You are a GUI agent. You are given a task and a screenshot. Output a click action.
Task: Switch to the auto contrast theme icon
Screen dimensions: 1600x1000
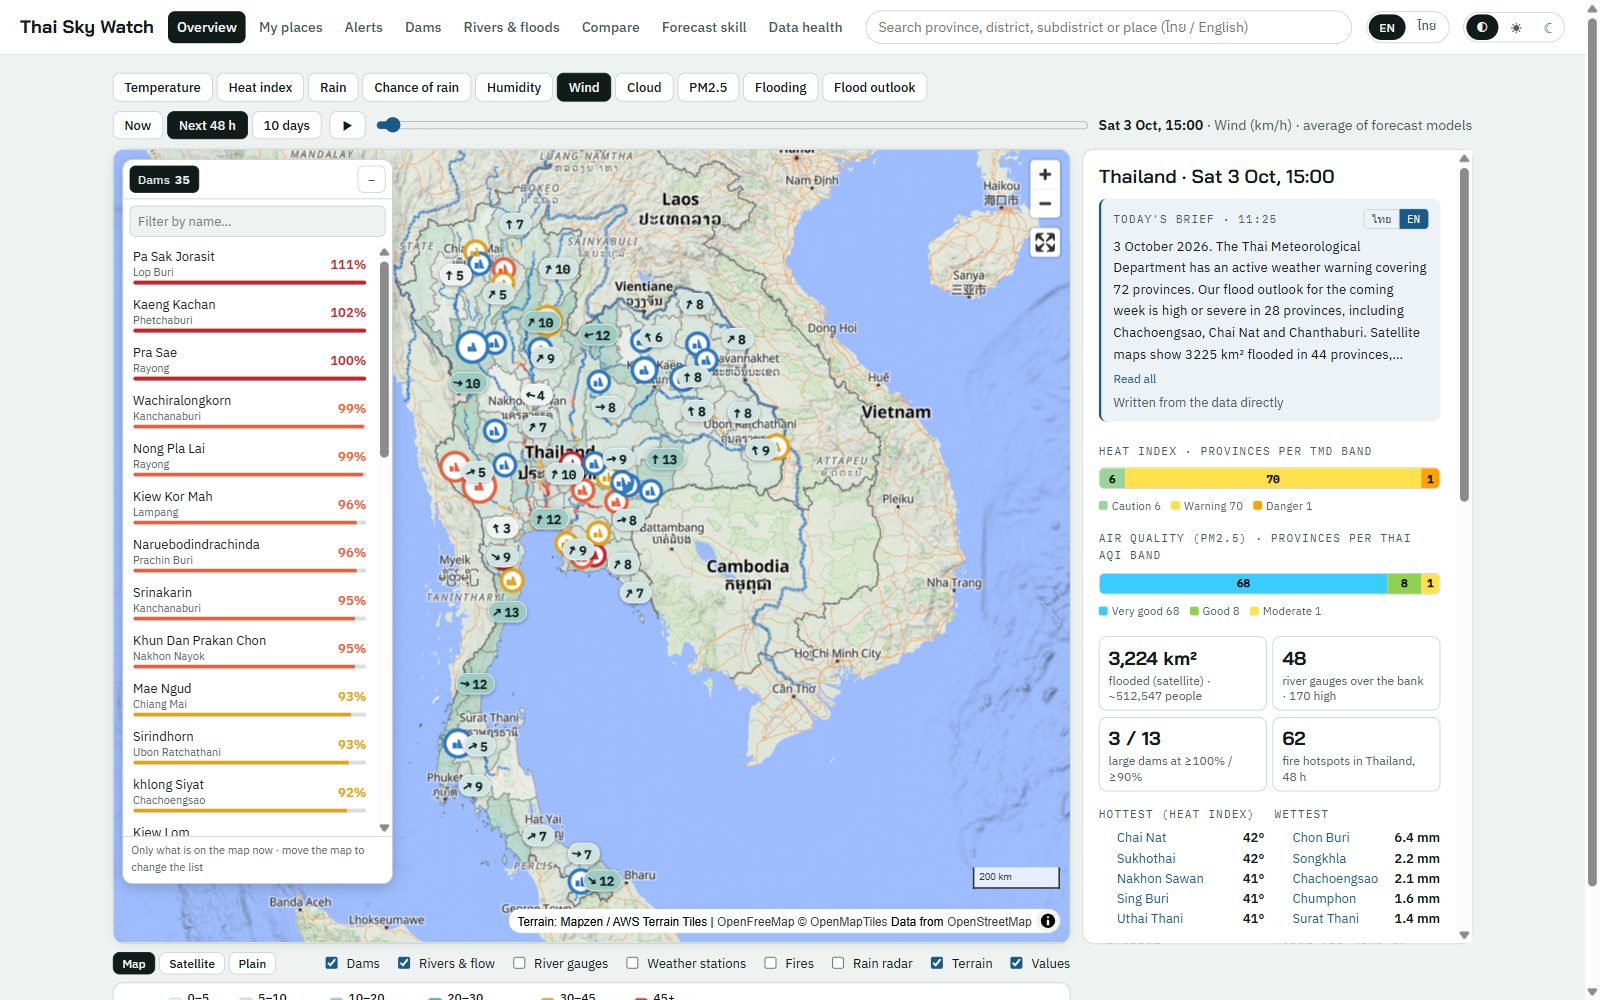pos(1482,27)
